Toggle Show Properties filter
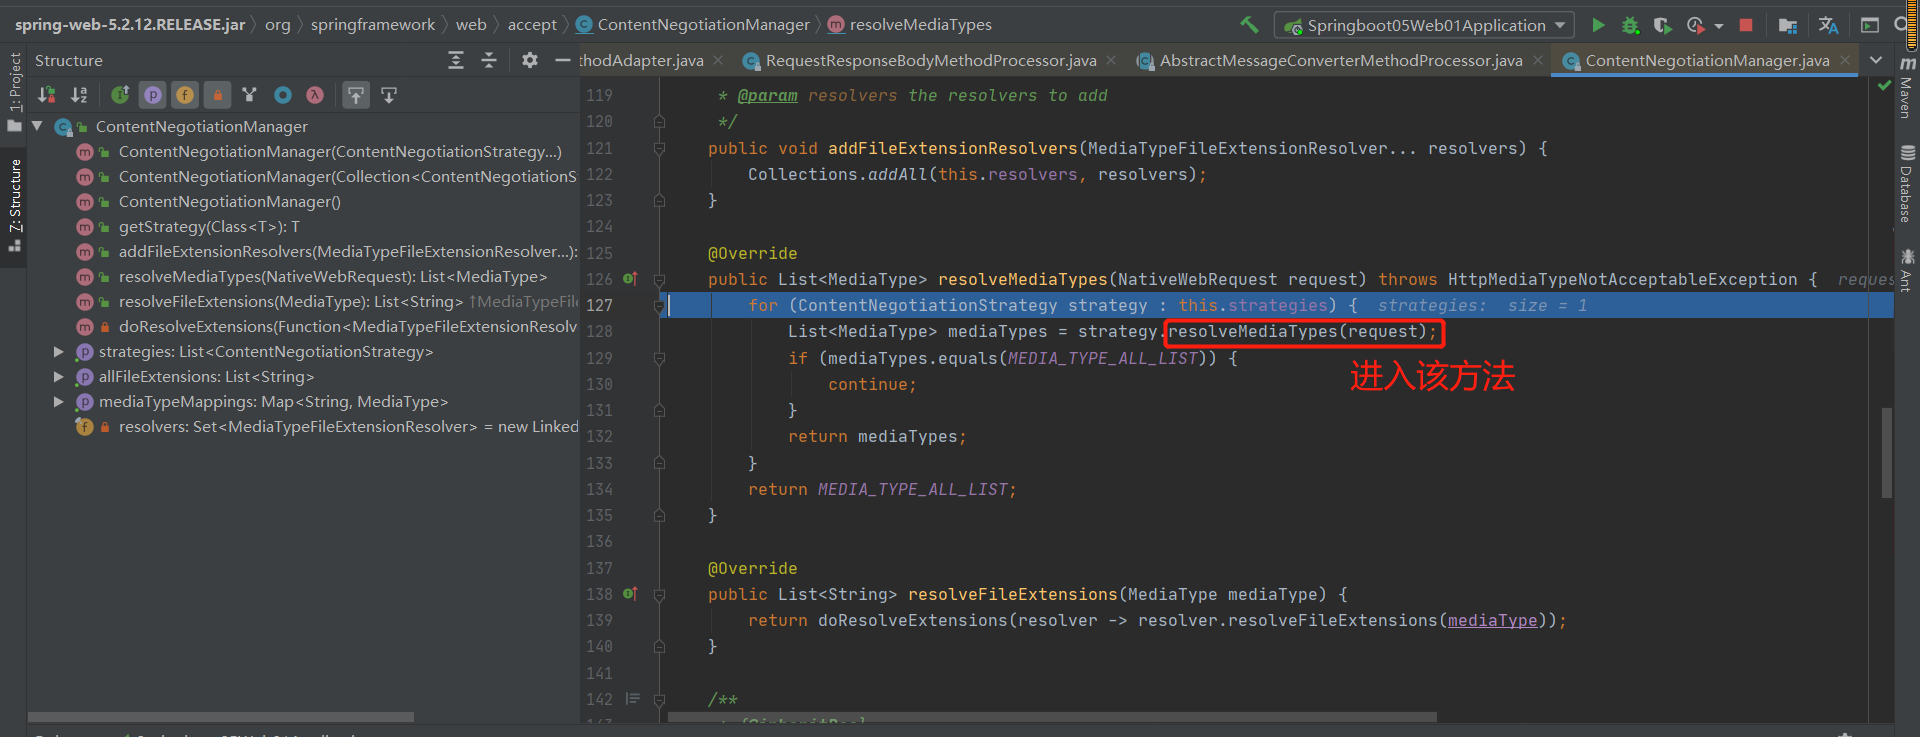Viewport: 1920px width, 737px height. [153, 95]
